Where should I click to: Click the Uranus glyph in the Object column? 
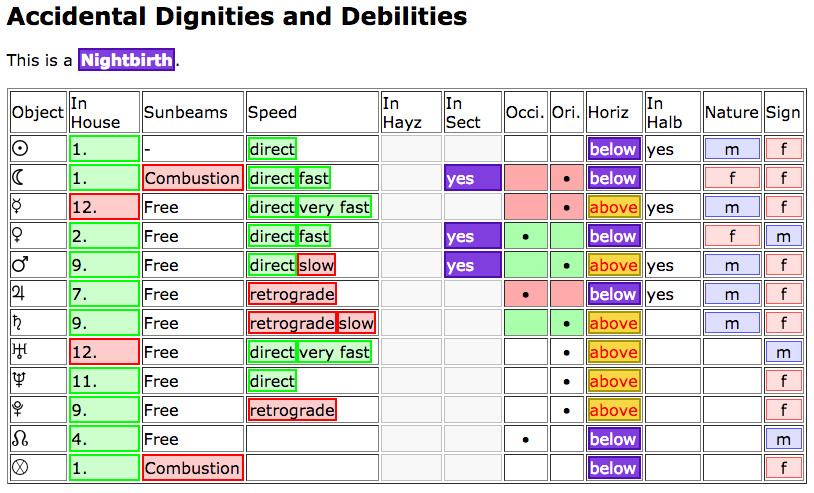(x=19, y=351)
